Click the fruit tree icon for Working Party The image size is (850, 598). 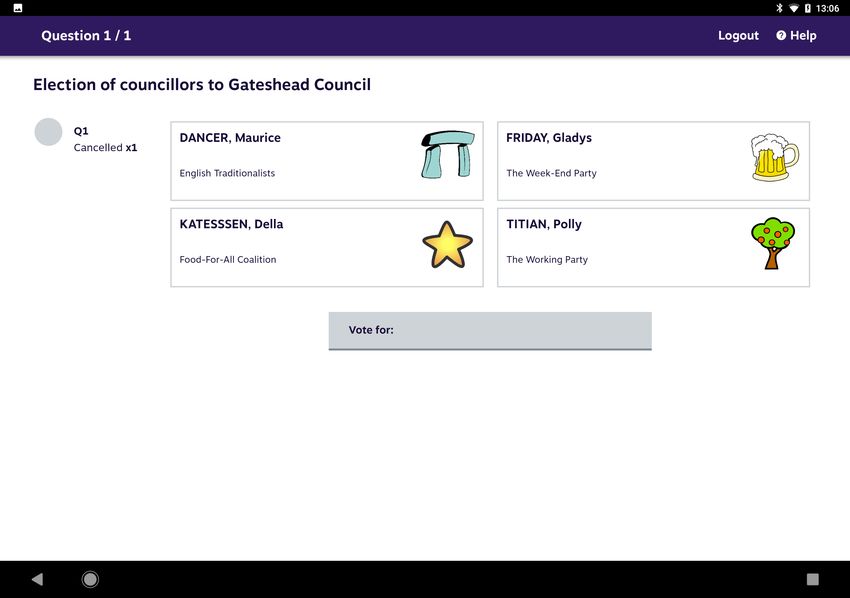tap(772, 243)
